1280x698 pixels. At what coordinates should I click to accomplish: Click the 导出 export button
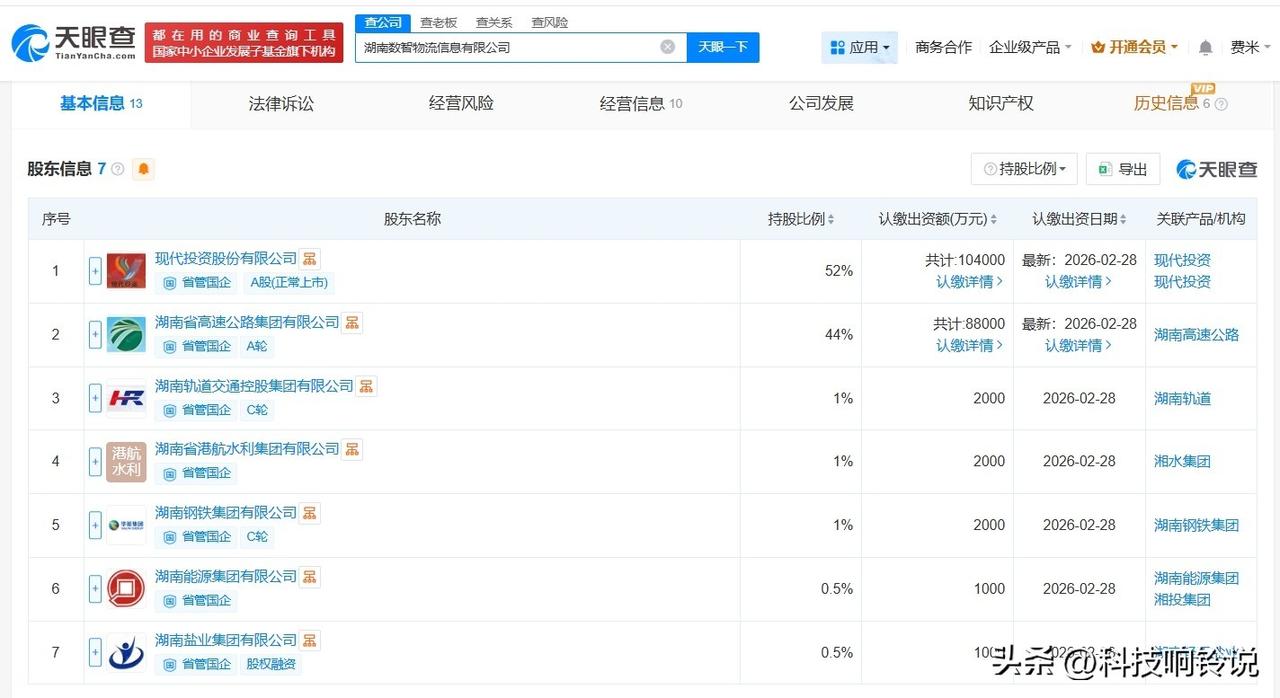click(x=1123, y=169)
